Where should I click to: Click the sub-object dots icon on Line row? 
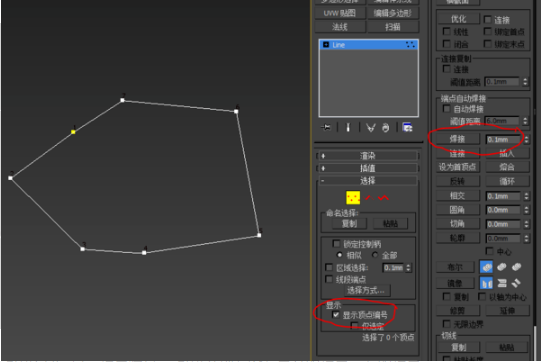[x=410, y=45]
